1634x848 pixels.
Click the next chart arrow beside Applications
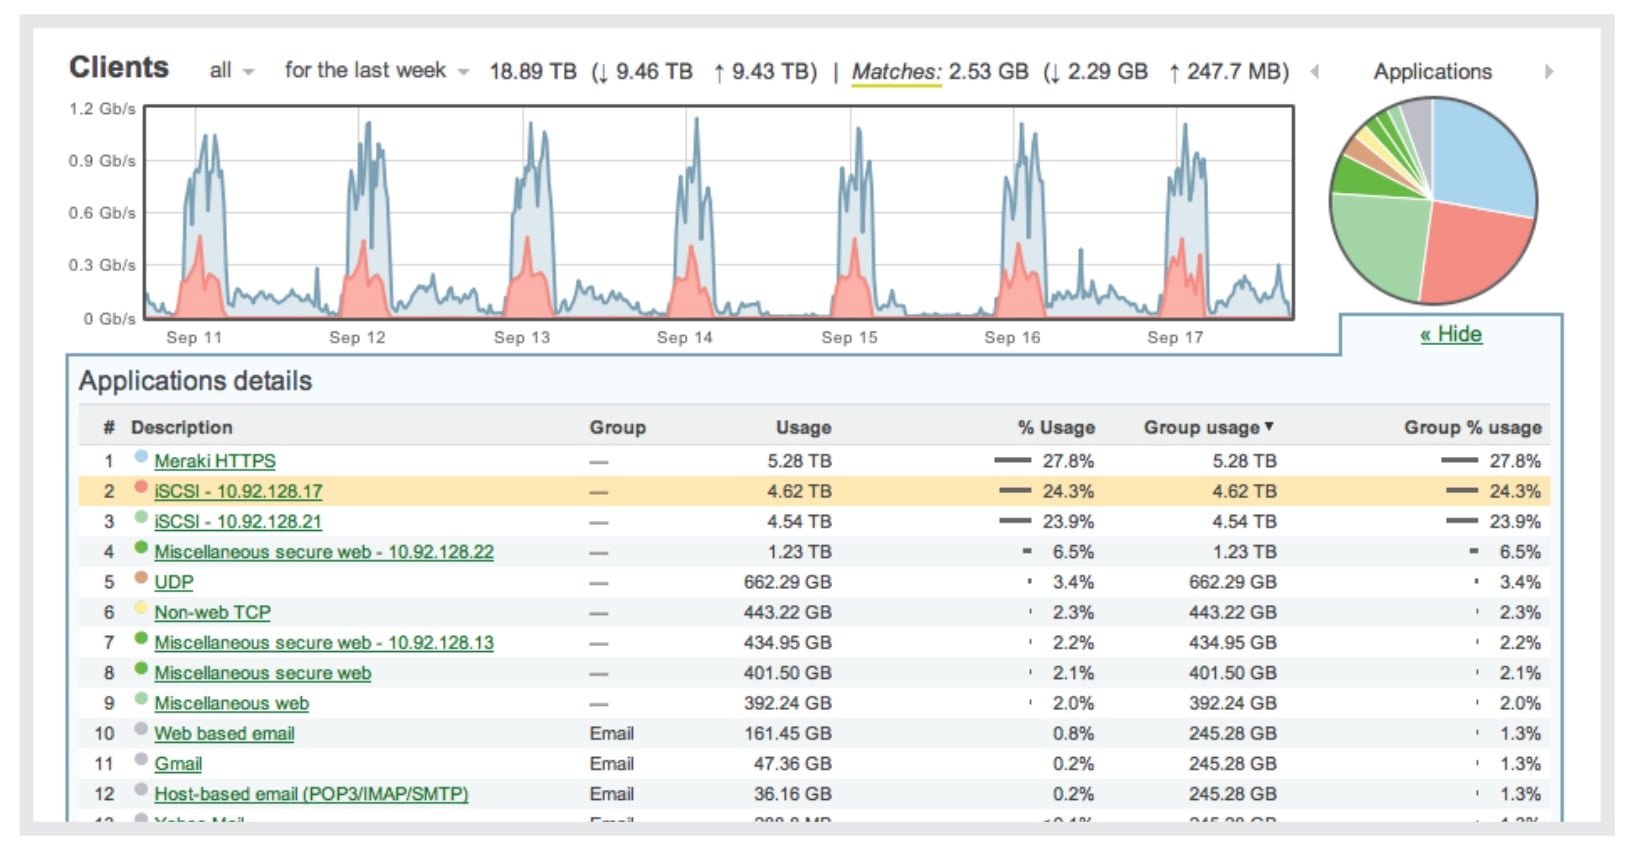point(1549,71)
